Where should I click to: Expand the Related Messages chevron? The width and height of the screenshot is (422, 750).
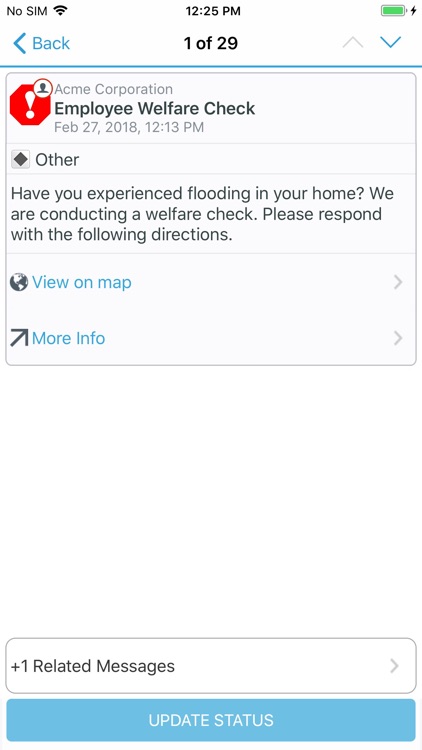[x=394, y=666]
